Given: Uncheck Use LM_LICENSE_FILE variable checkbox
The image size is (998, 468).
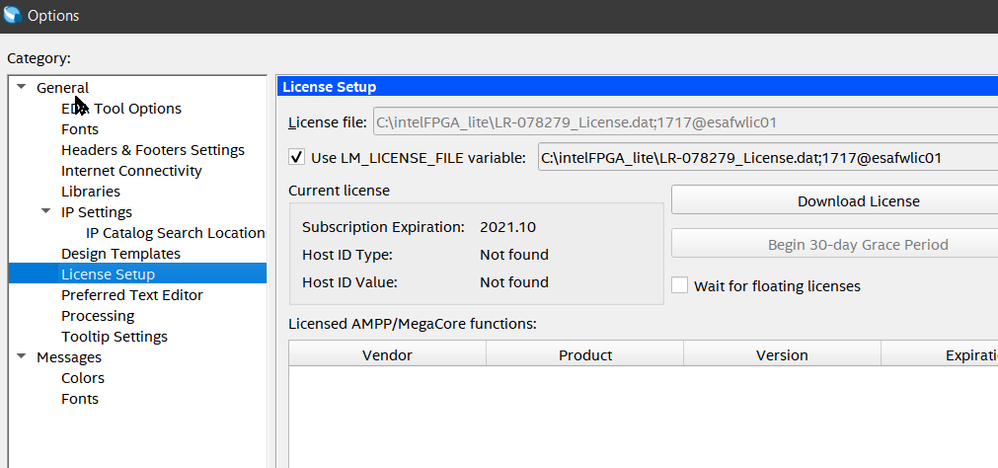Looking at the screenshot, I should click(296, 157).
